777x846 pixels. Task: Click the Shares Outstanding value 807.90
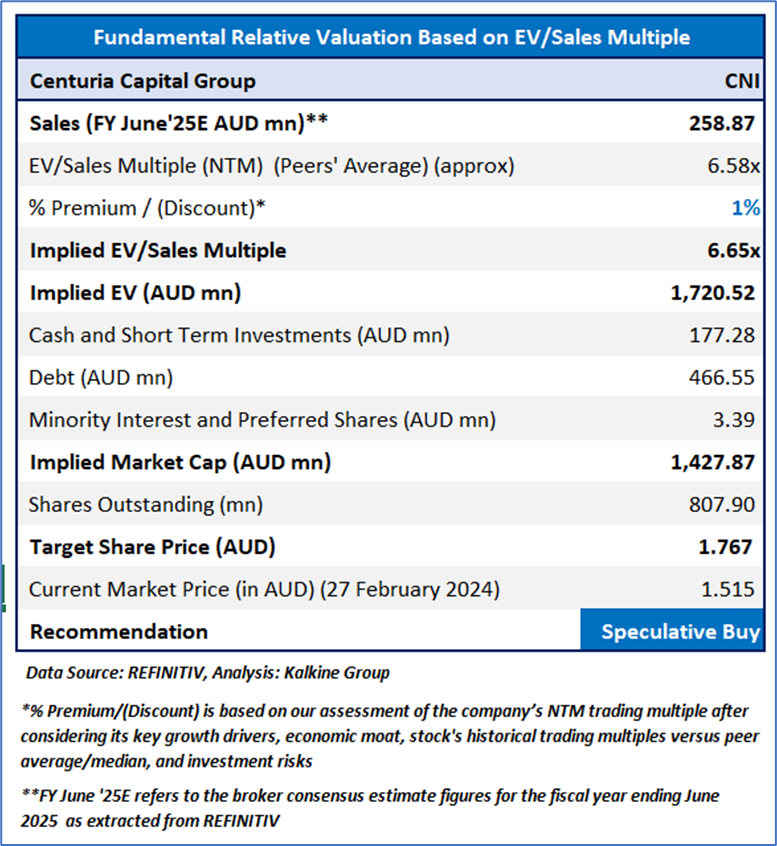[x=724, y=505]
